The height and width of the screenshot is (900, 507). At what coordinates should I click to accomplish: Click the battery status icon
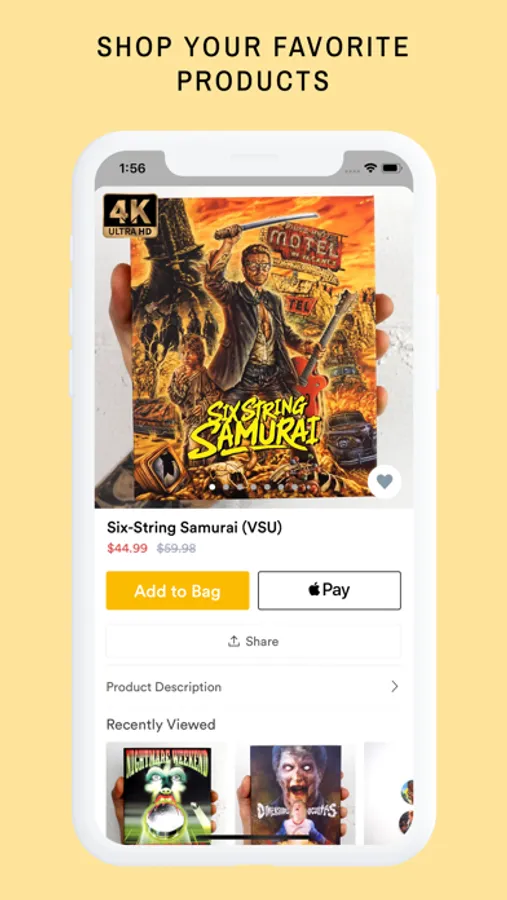coord(392,168)
